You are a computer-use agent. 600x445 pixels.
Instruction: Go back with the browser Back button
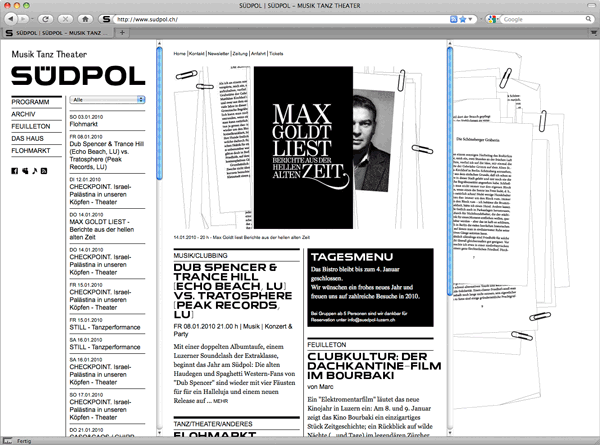tap(10, 19)
